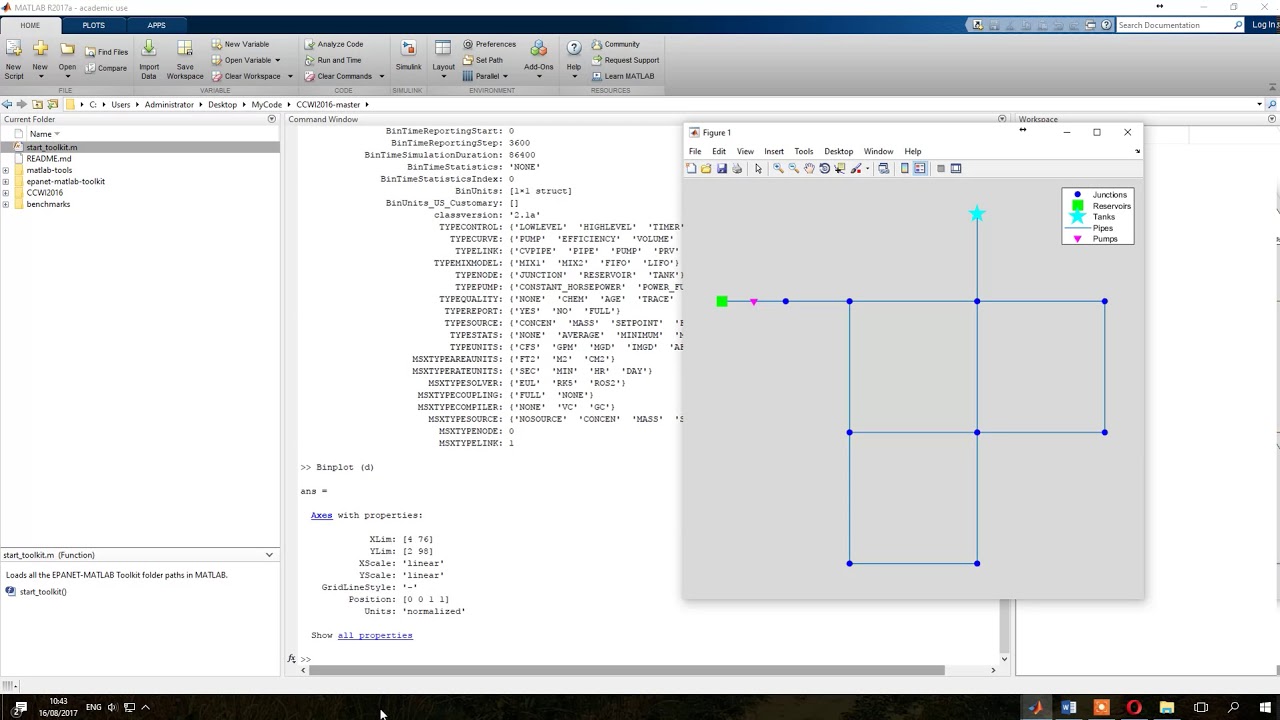Select start_toolkit.m file in Current Folder

coord(52,147)
